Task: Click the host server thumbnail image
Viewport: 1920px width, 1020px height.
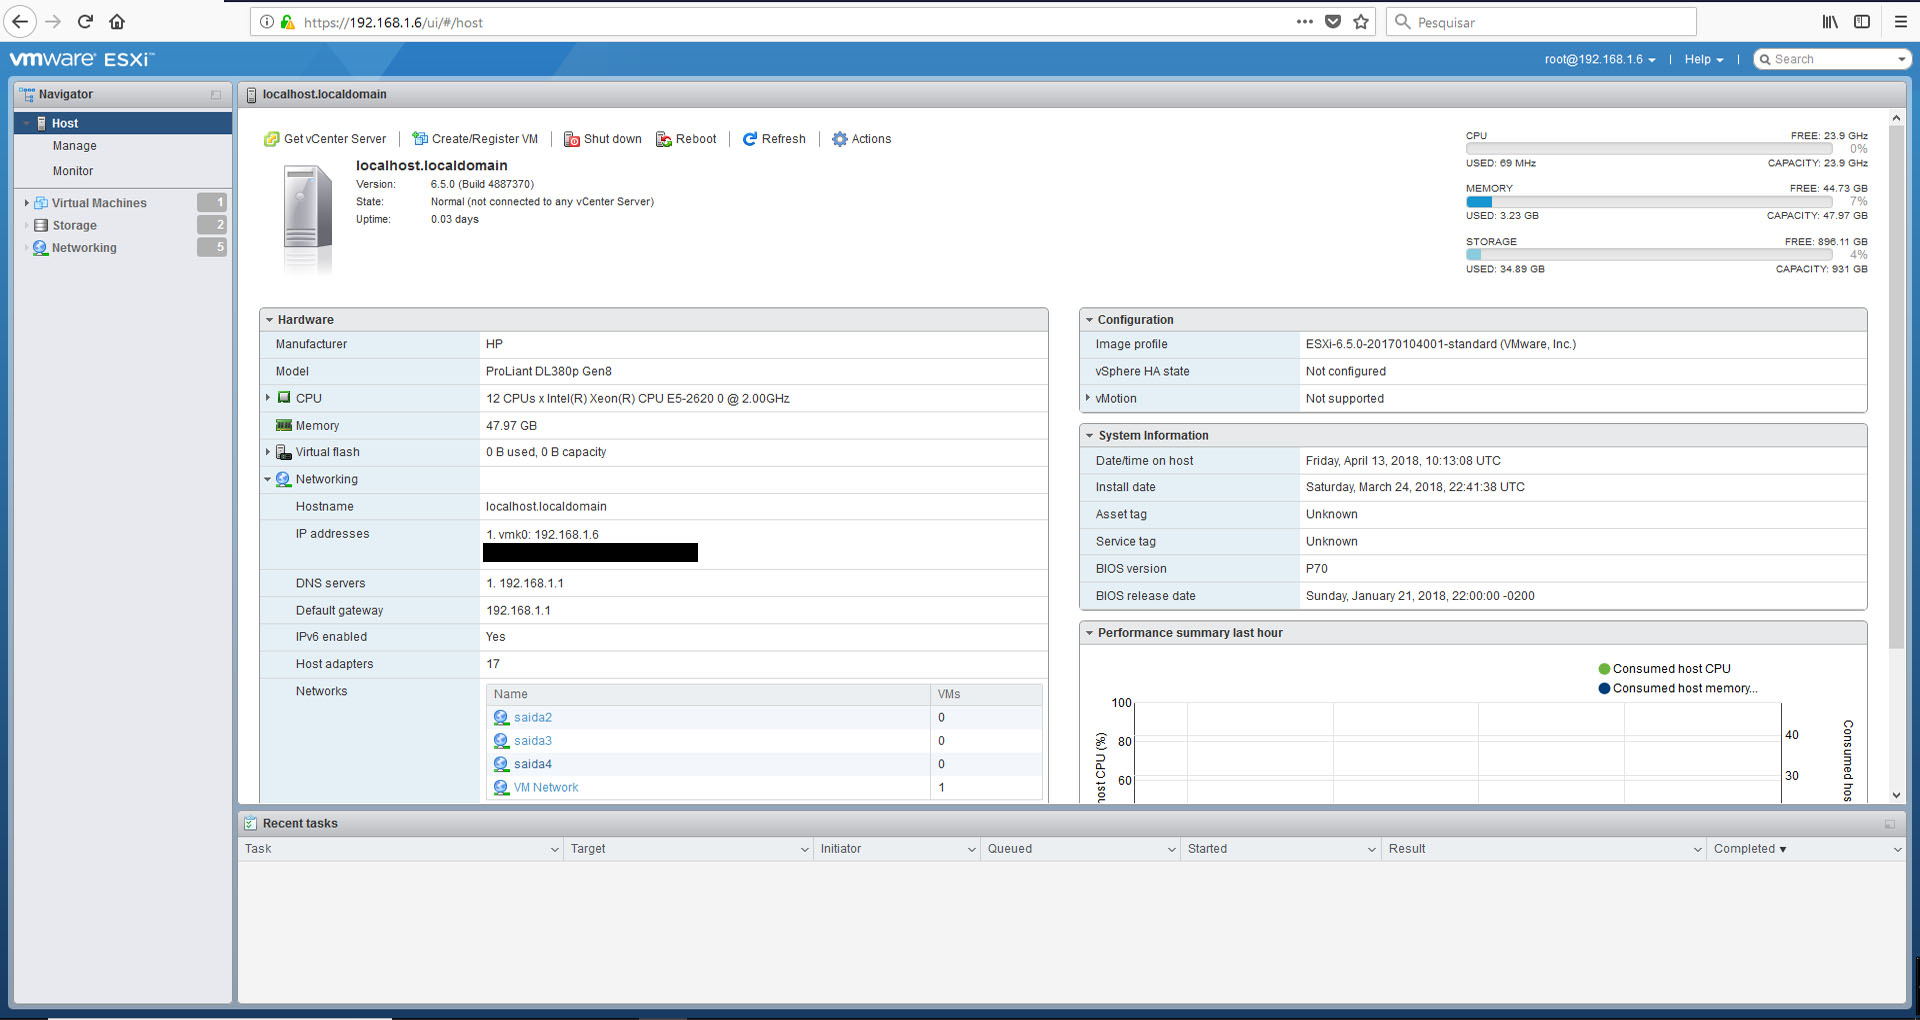Action: 307,218
